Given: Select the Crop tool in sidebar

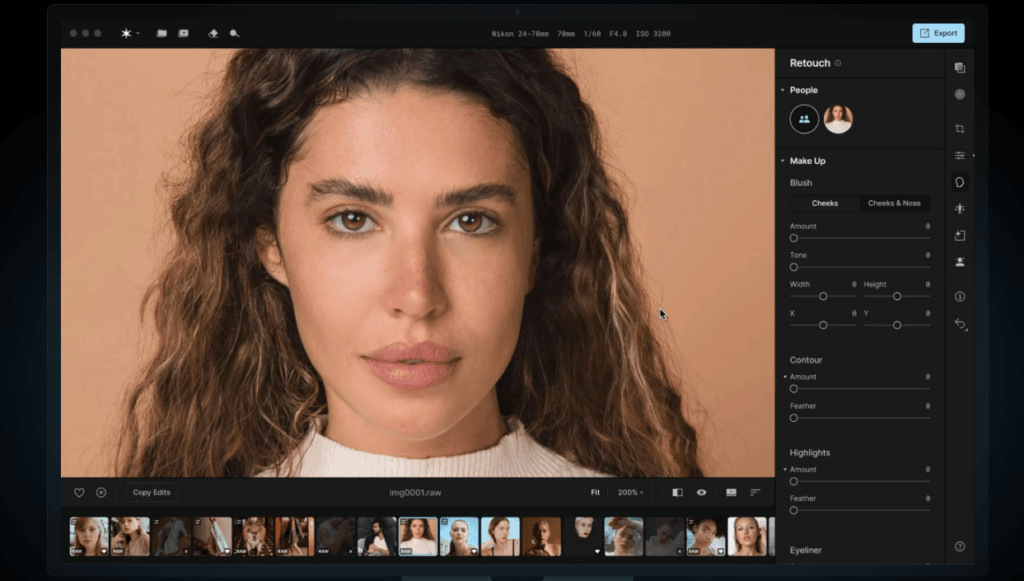Looking at the screenshot, I should click(x=959, y=129).
